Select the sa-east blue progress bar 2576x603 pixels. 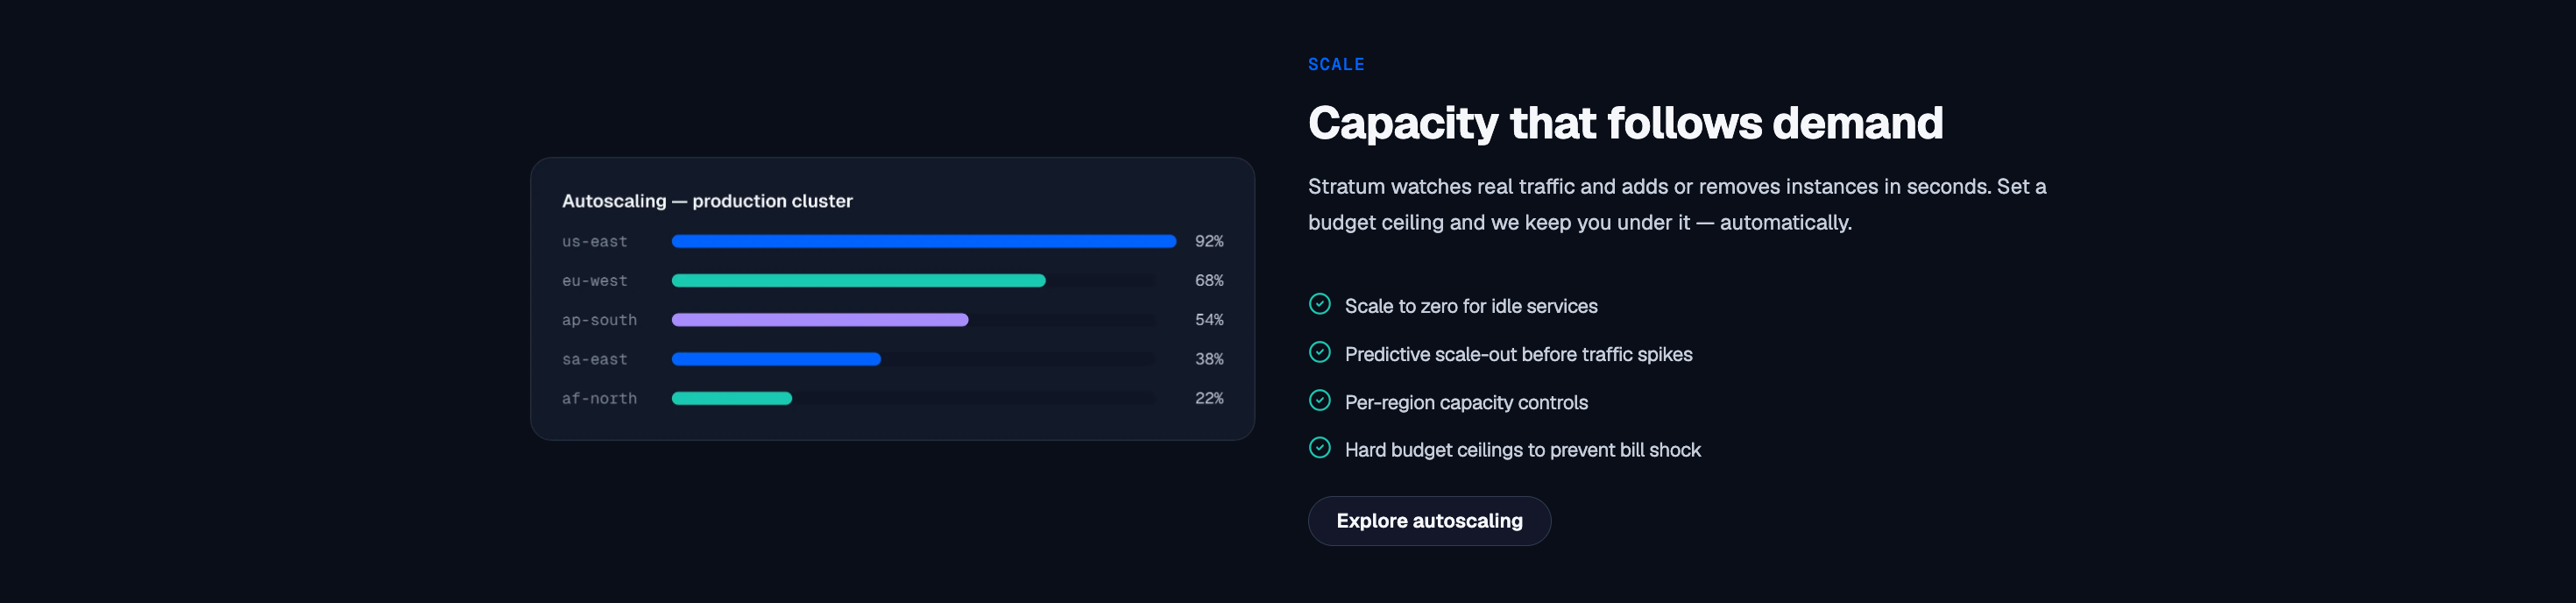(776, 359)
